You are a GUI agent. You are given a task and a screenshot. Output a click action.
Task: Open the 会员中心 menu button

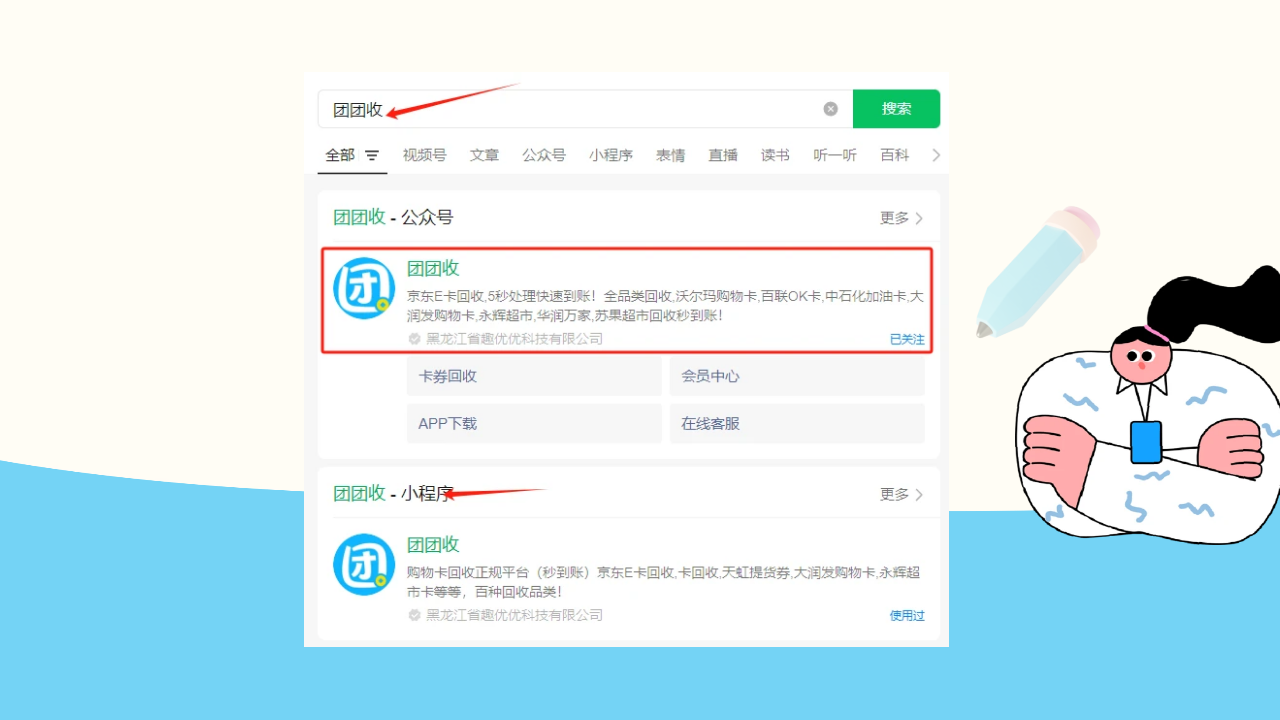797,376
